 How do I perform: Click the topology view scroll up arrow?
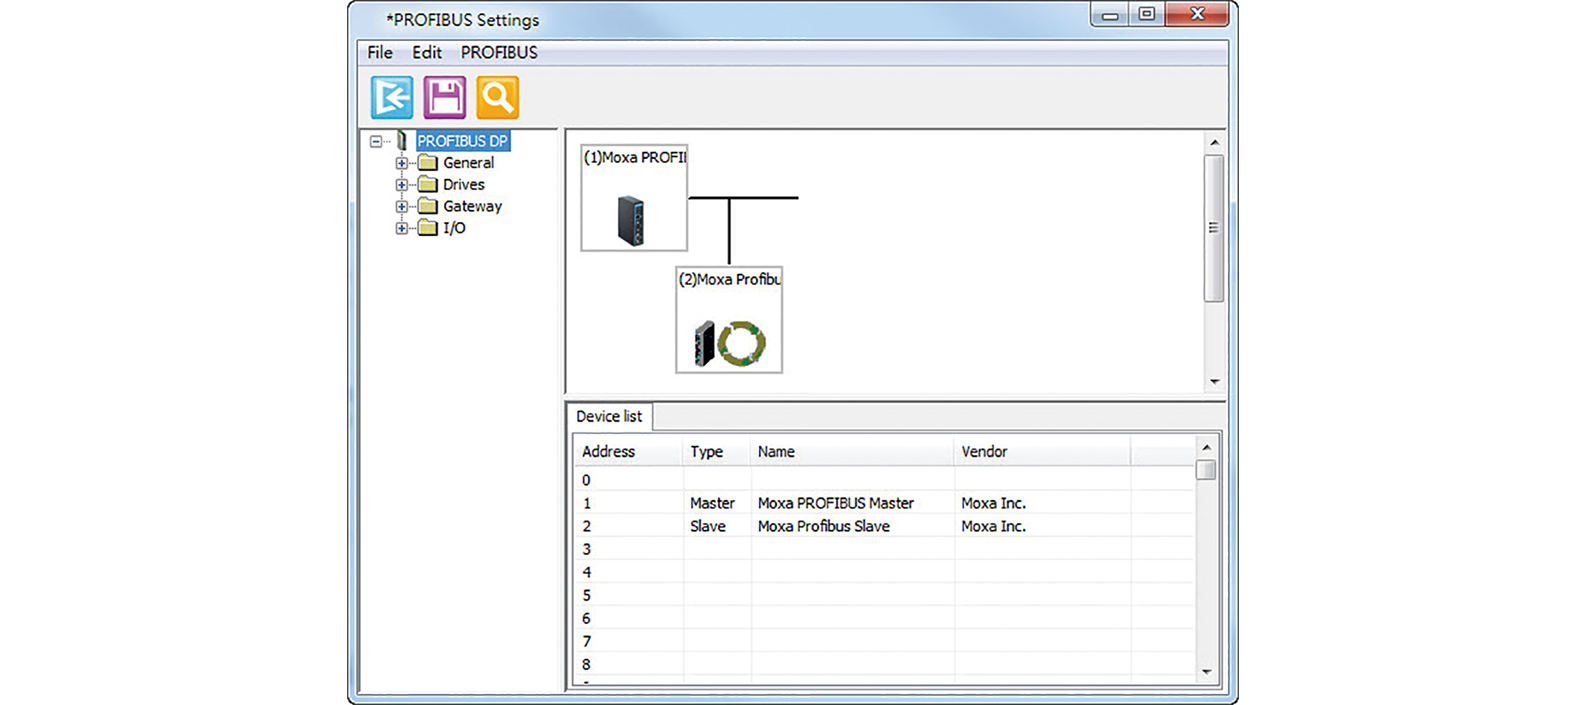(1215, 143)
